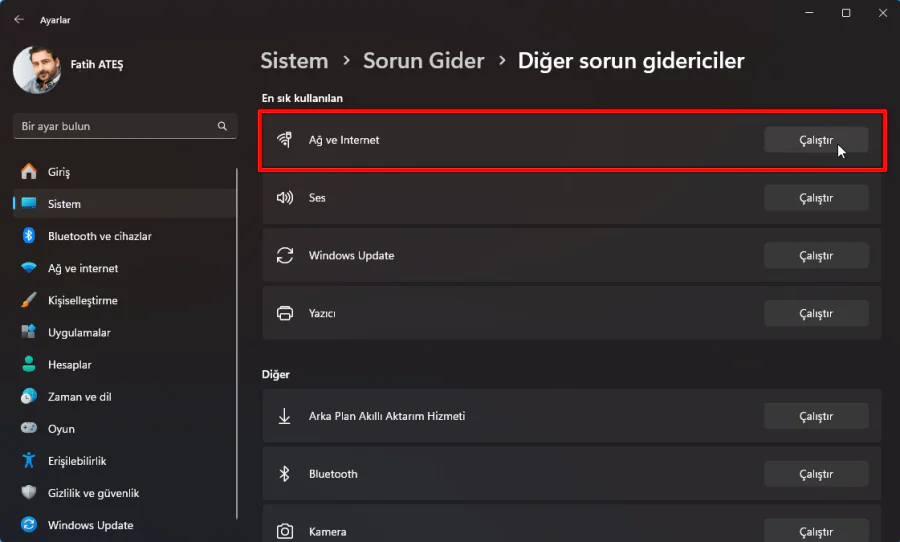Run the Ses troubleshooter
The width and height of the screenshot is (900, 542).
(816, 198)
